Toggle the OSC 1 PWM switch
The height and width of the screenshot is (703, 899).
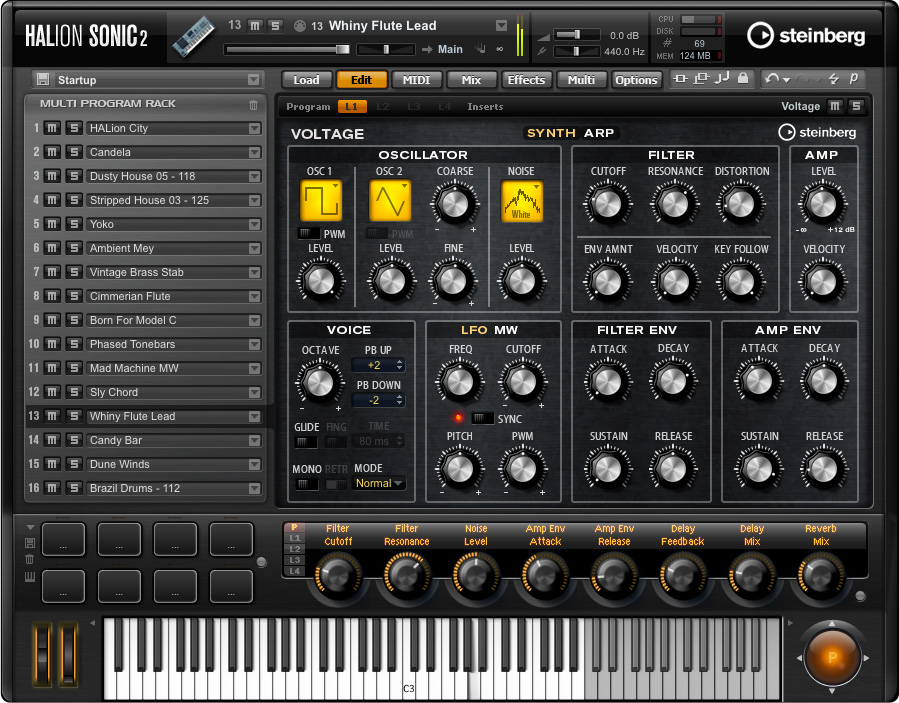[x=308, y=233]
